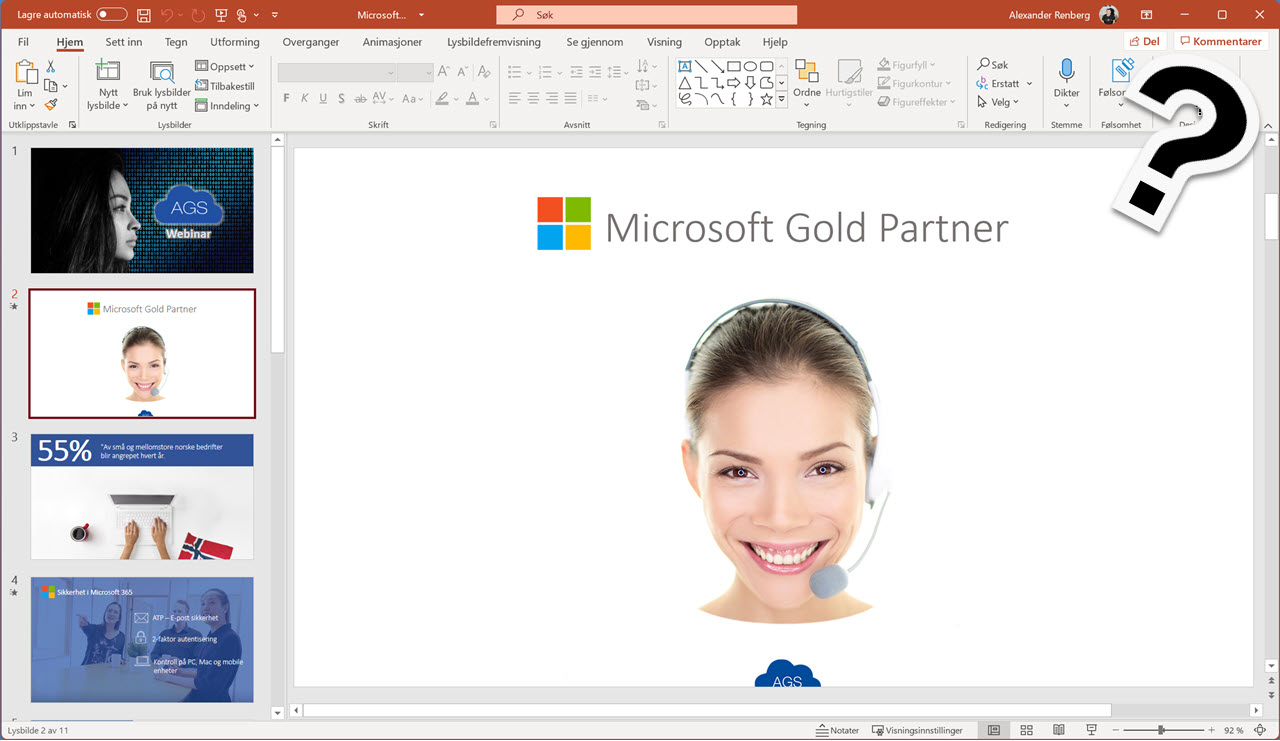This screenshot has width=1280, height=741.
Task: Click the Save floppy disk icon
Action: (x=144, y=15)
